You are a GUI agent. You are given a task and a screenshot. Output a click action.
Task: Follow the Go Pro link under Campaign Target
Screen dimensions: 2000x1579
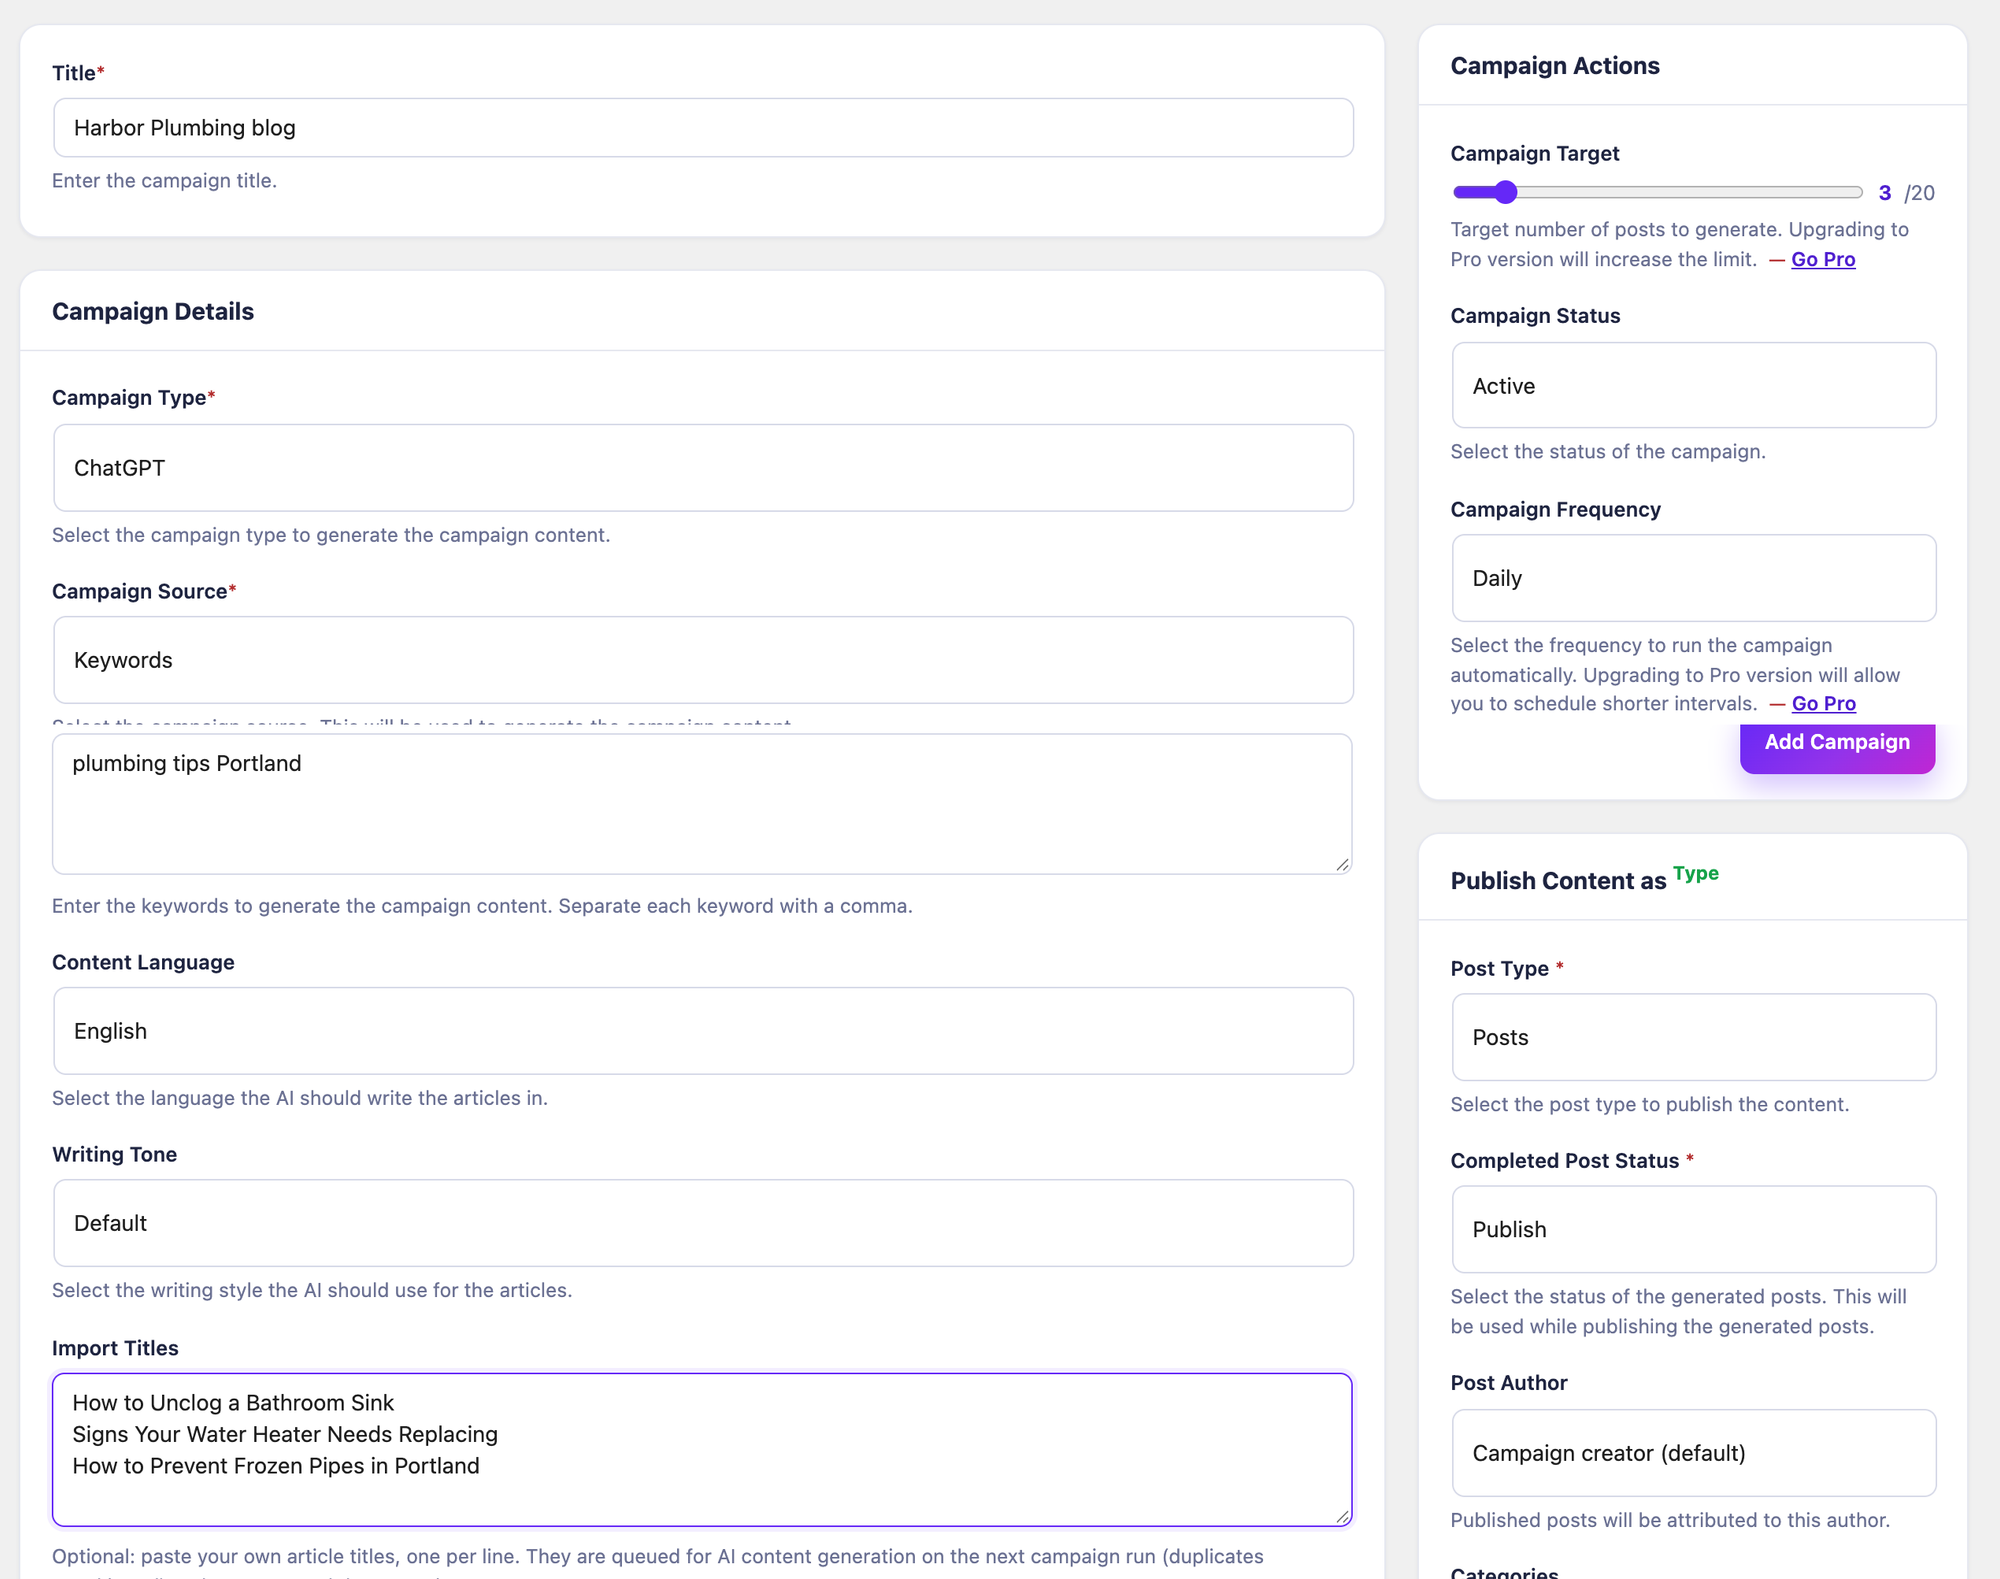point(1823,259)
